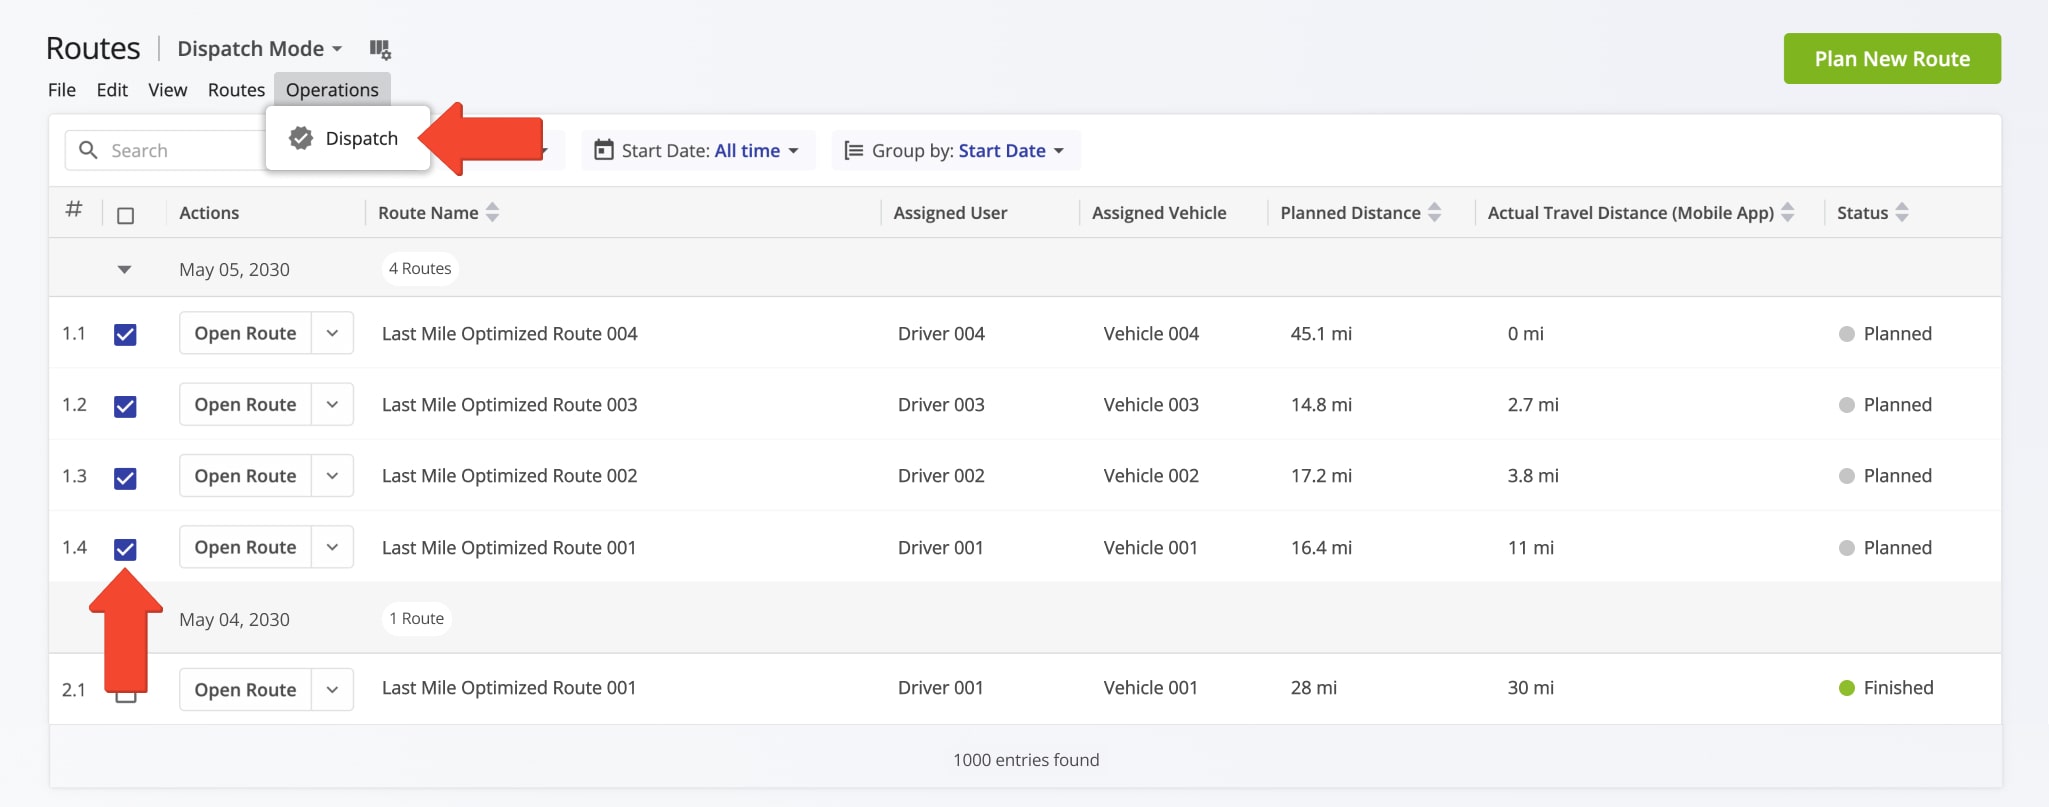Click the 30 mi actual distance
The width and height of the screenshot is (2049, 807).
coord(1530,688)
